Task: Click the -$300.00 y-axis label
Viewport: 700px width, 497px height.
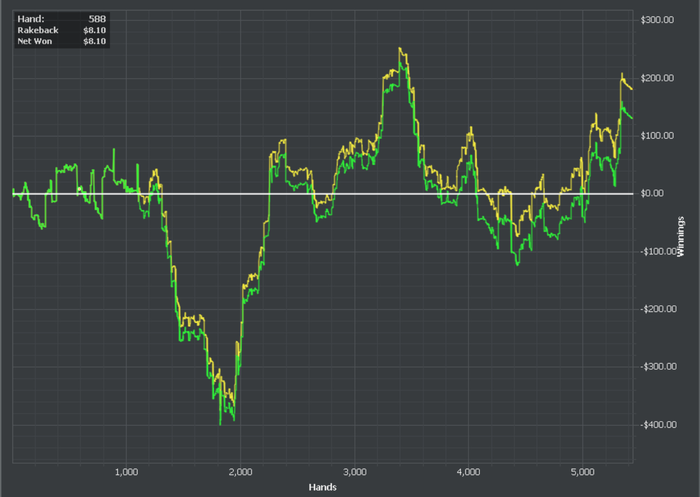Action: coord(658,367)
